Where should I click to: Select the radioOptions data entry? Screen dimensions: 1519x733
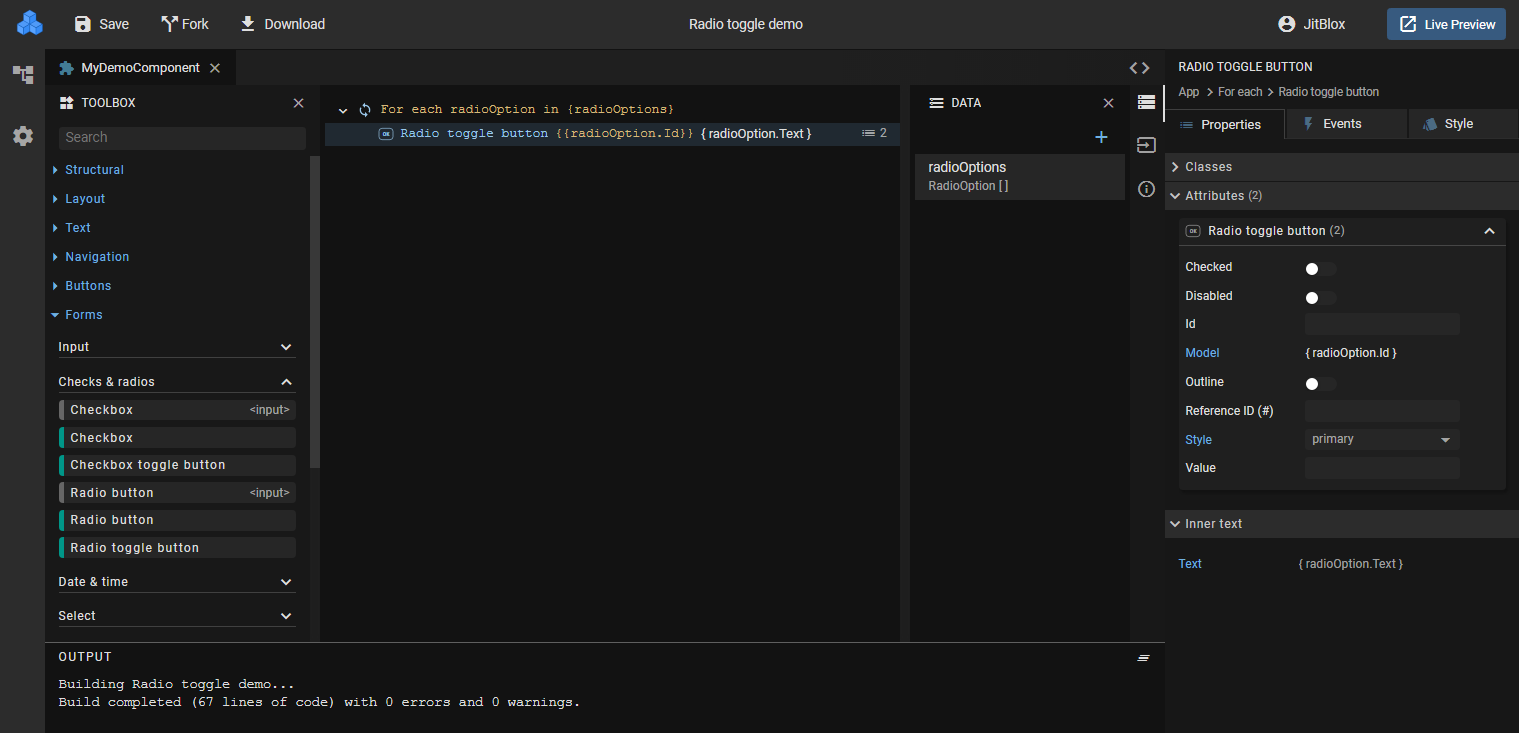point(1020,176)
